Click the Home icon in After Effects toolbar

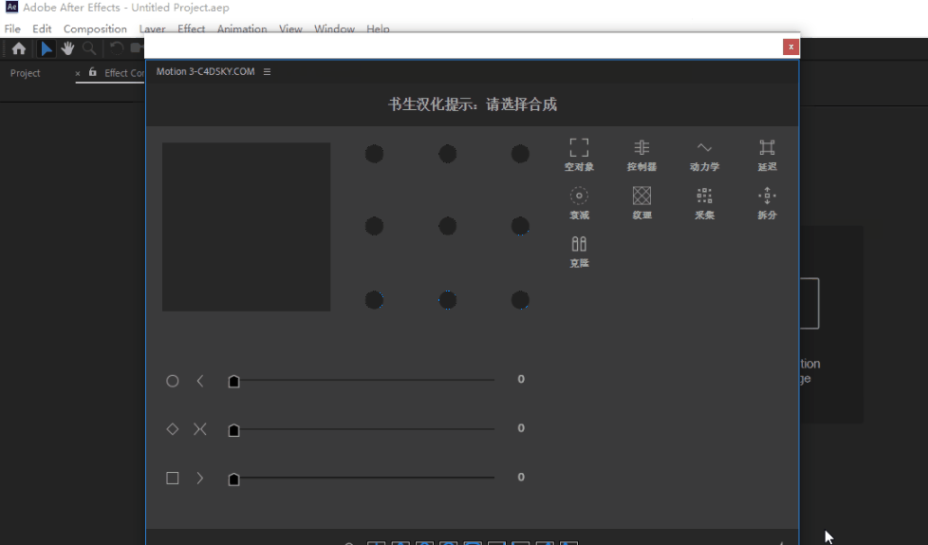tap(19, 49)
